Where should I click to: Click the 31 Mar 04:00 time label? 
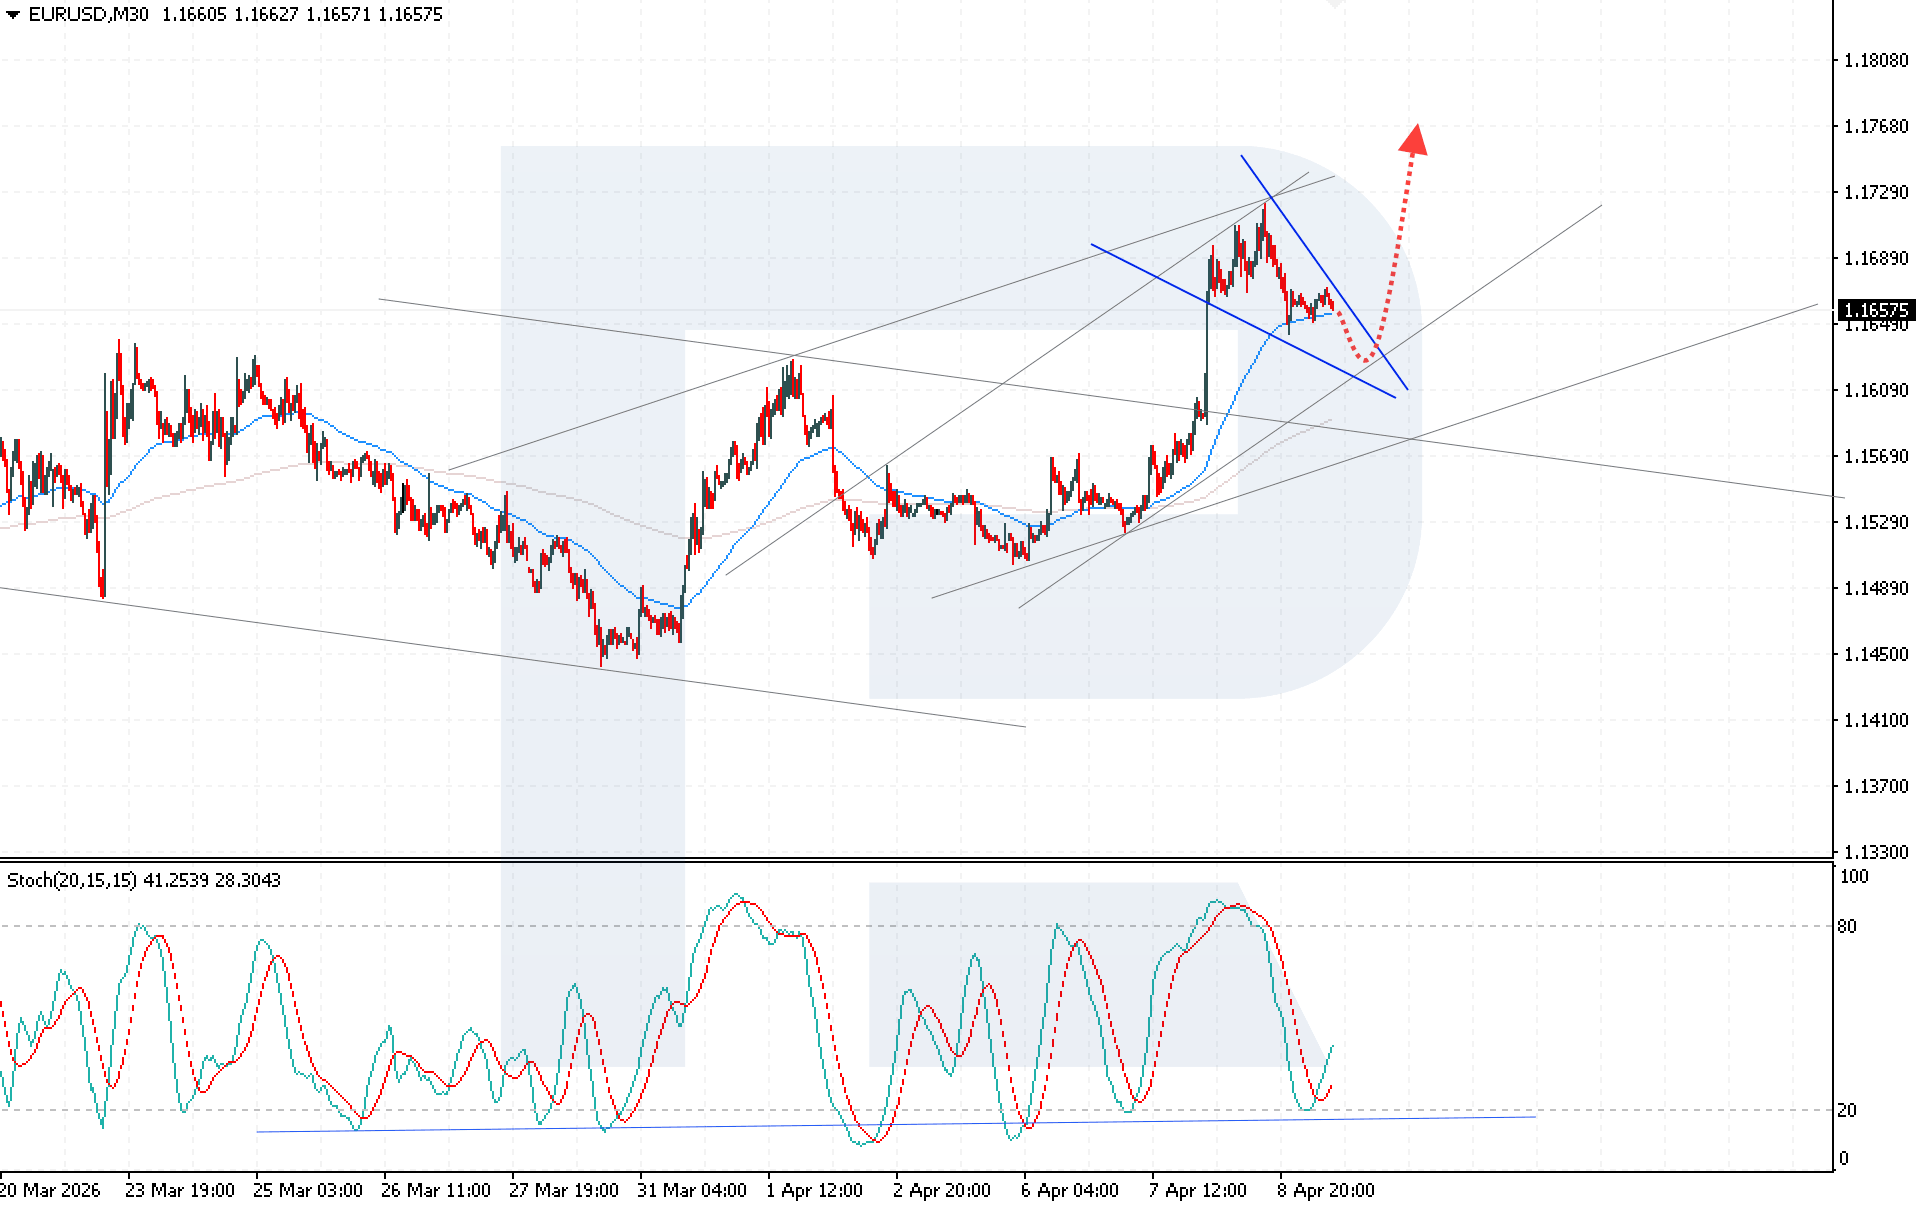point(692,1190)
